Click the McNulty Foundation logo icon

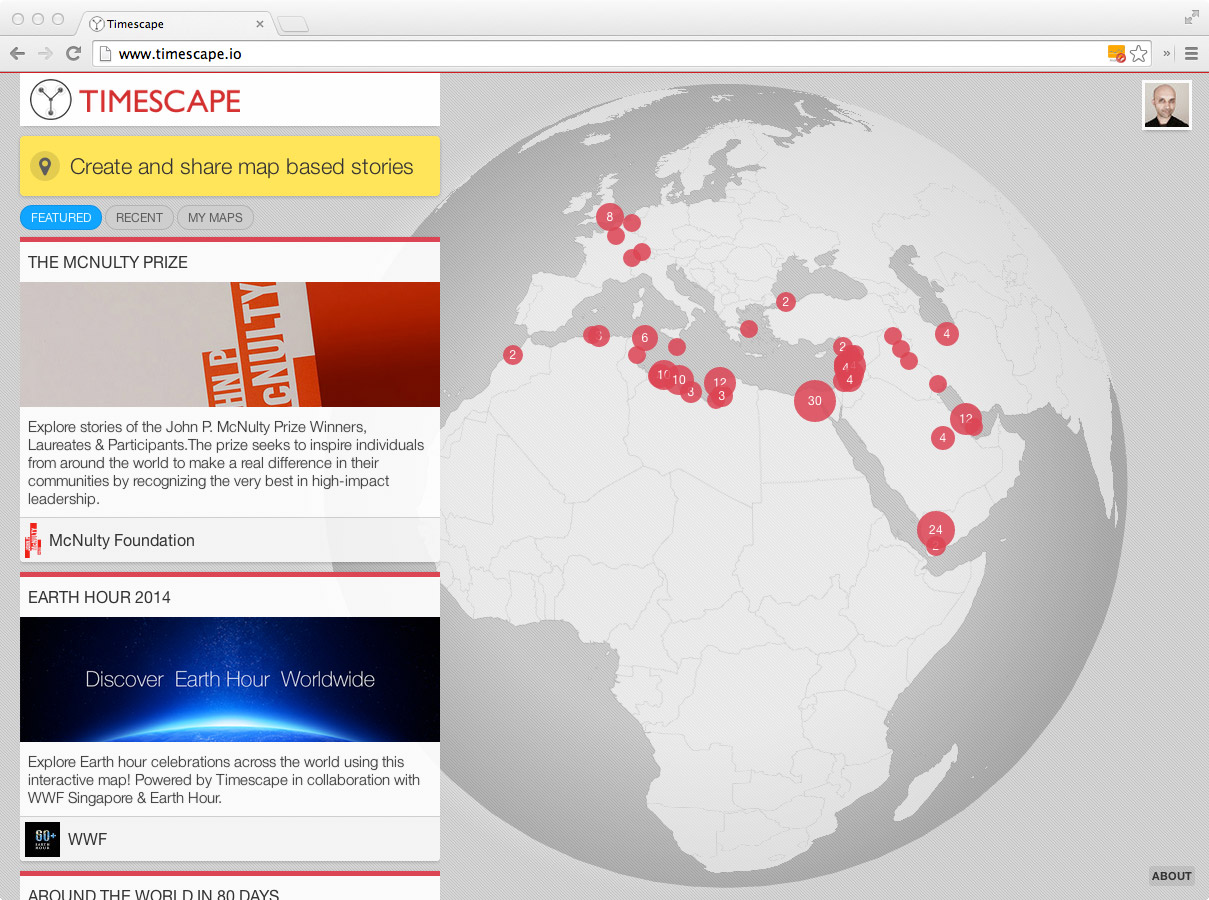pos(33,540)
